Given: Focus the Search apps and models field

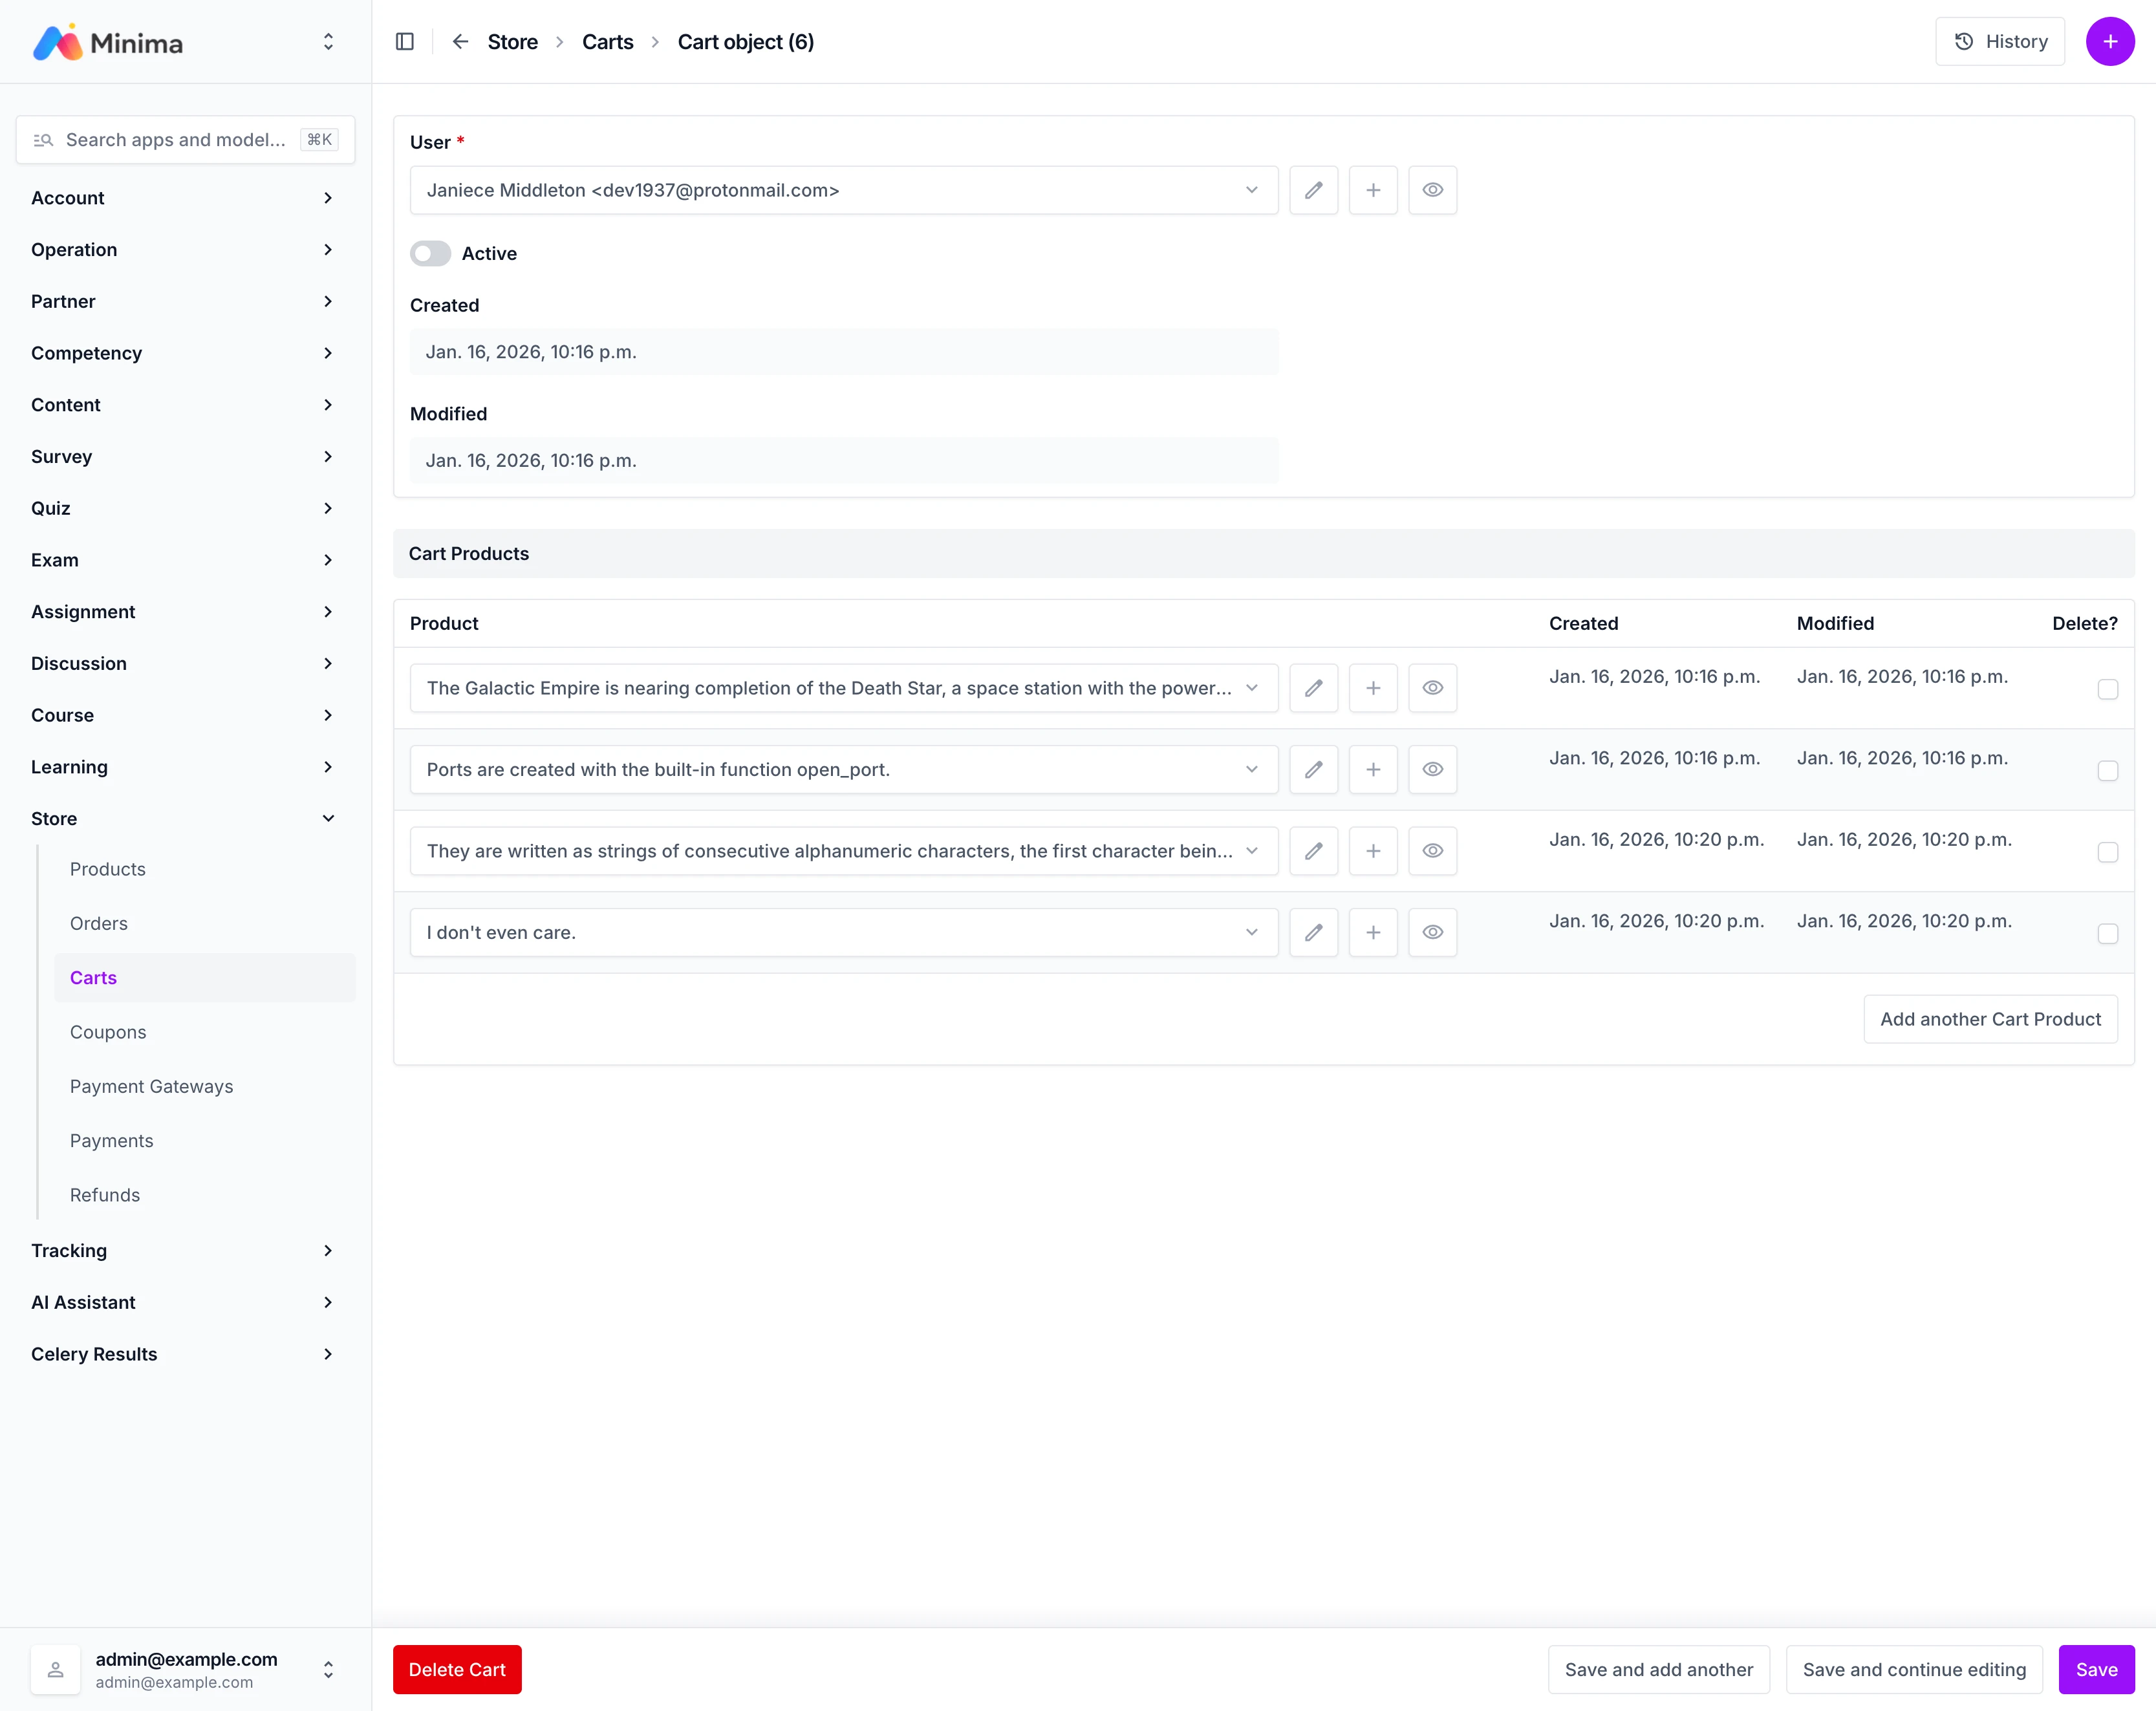Looking at the screenshot, I should tap(176, 140).
